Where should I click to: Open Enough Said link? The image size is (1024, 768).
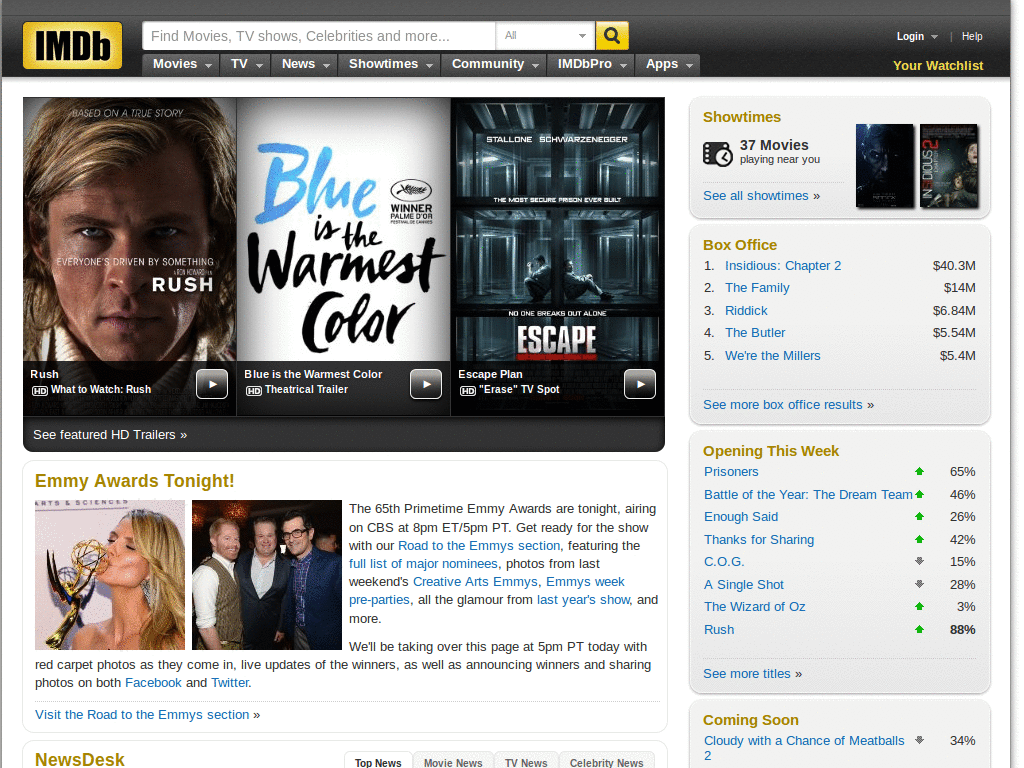pyautogui.click(x=741, y=517)
